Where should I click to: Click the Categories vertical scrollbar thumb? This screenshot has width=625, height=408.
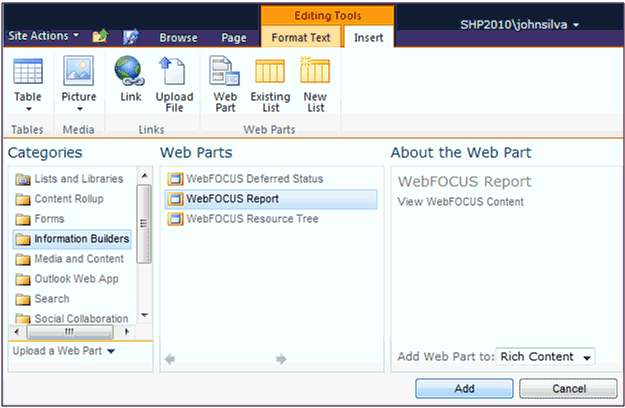click(x=144, y=224)
